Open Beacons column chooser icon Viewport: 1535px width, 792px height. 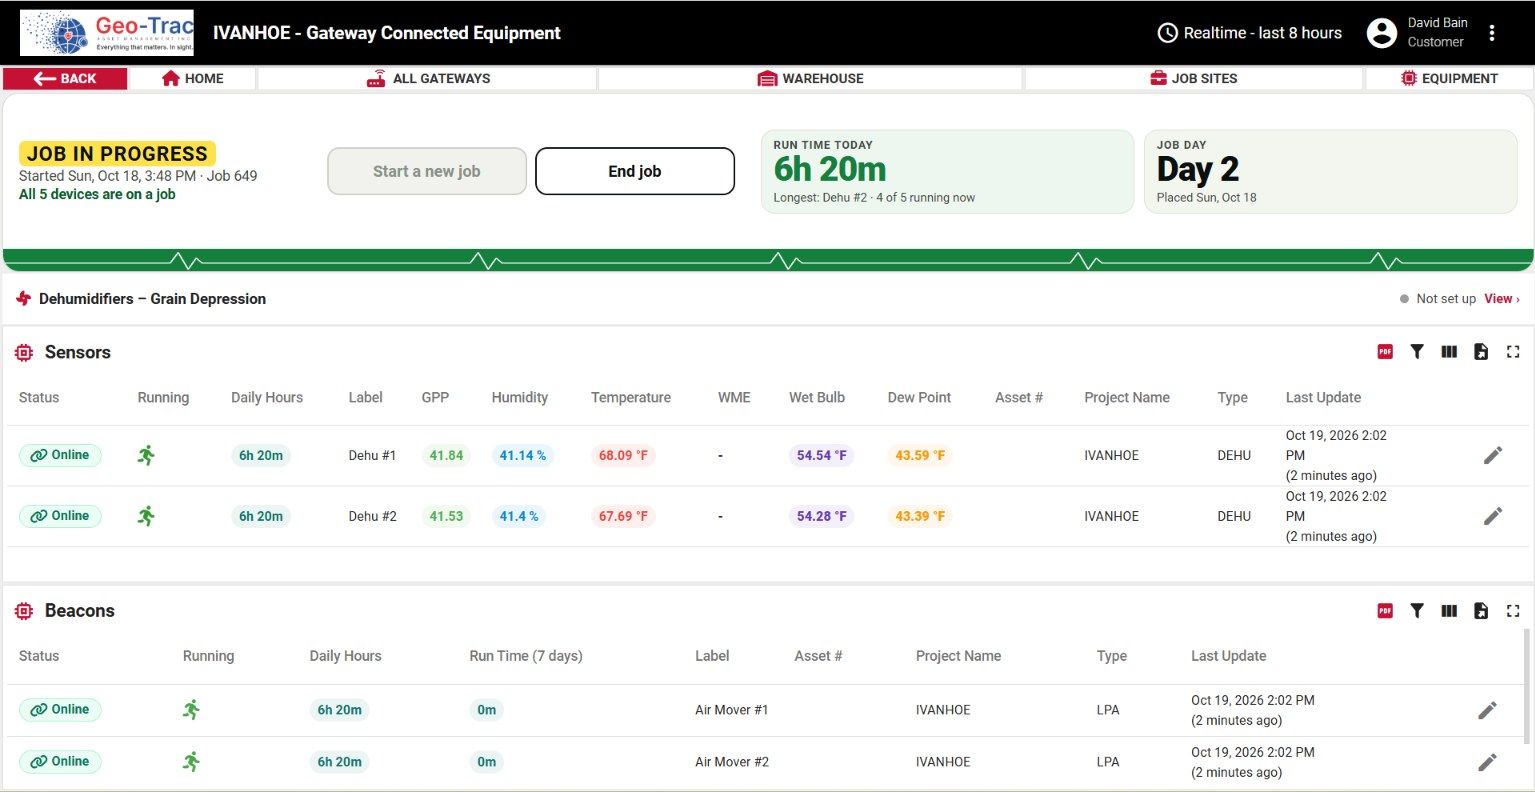1449,611
